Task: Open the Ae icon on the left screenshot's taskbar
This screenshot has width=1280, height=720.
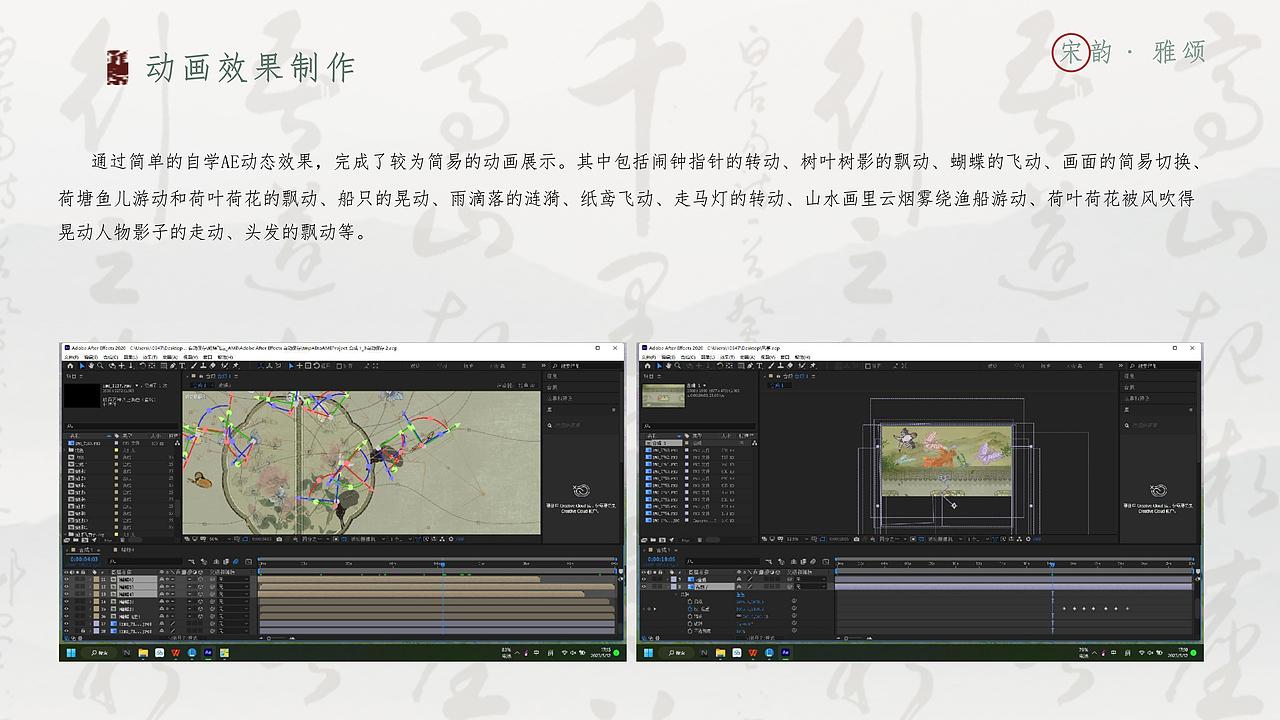Action: click(x=208, y=652)
